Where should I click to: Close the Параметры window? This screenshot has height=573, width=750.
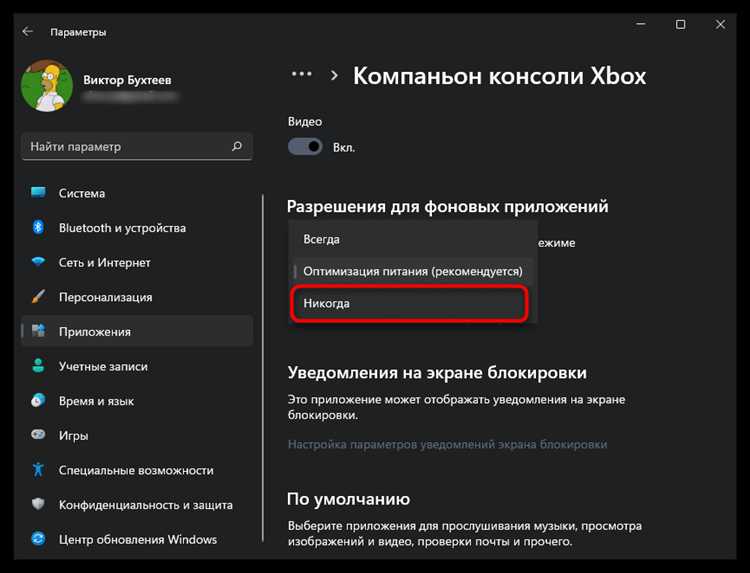pyautogui.click(x=720, y=24)
